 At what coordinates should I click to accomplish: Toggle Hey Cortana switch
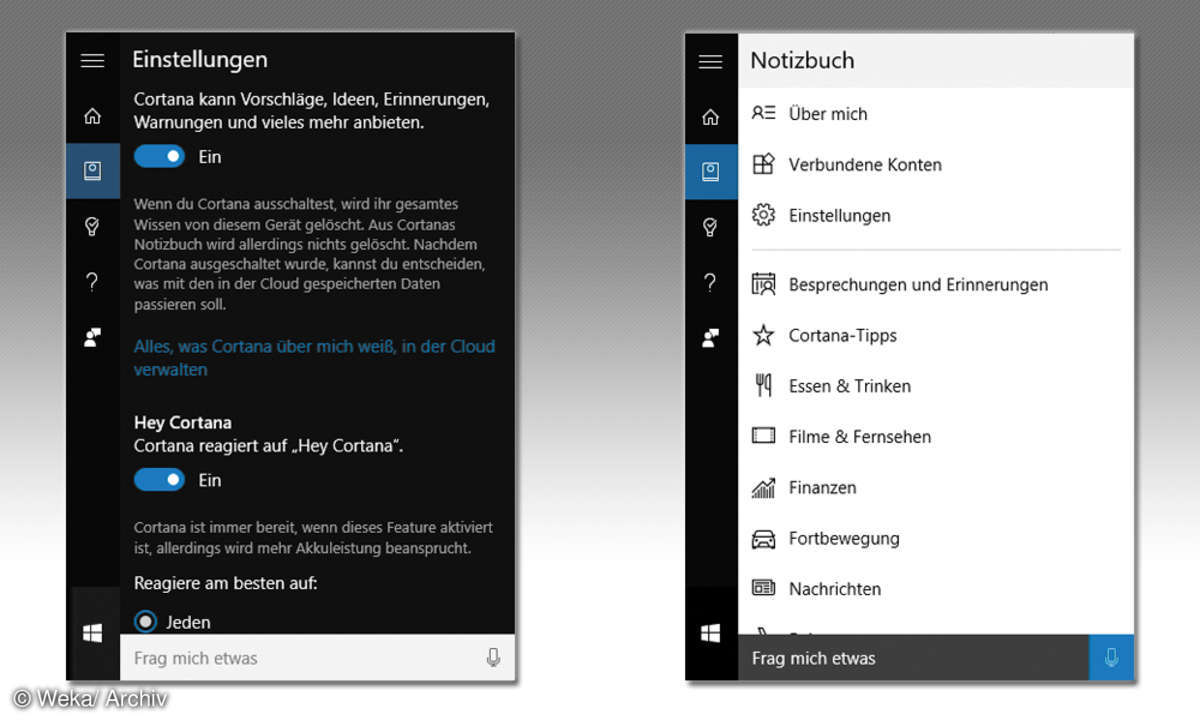160,480
